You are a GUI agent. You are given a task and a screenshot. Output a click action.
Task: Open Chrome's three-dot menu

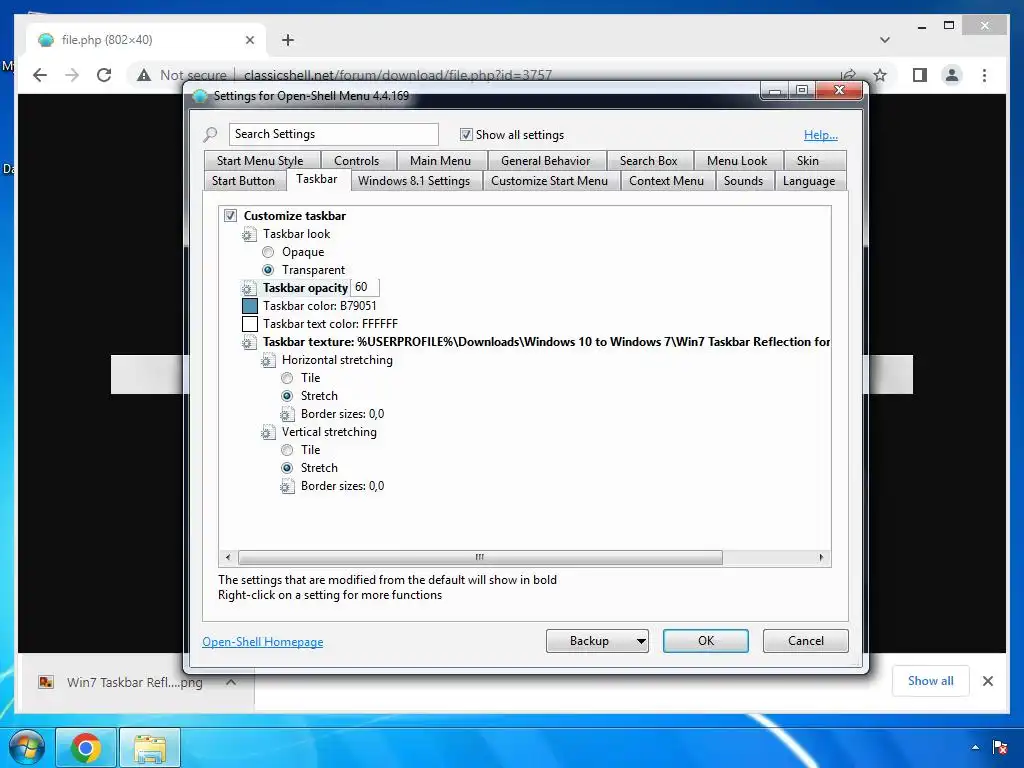984,75
